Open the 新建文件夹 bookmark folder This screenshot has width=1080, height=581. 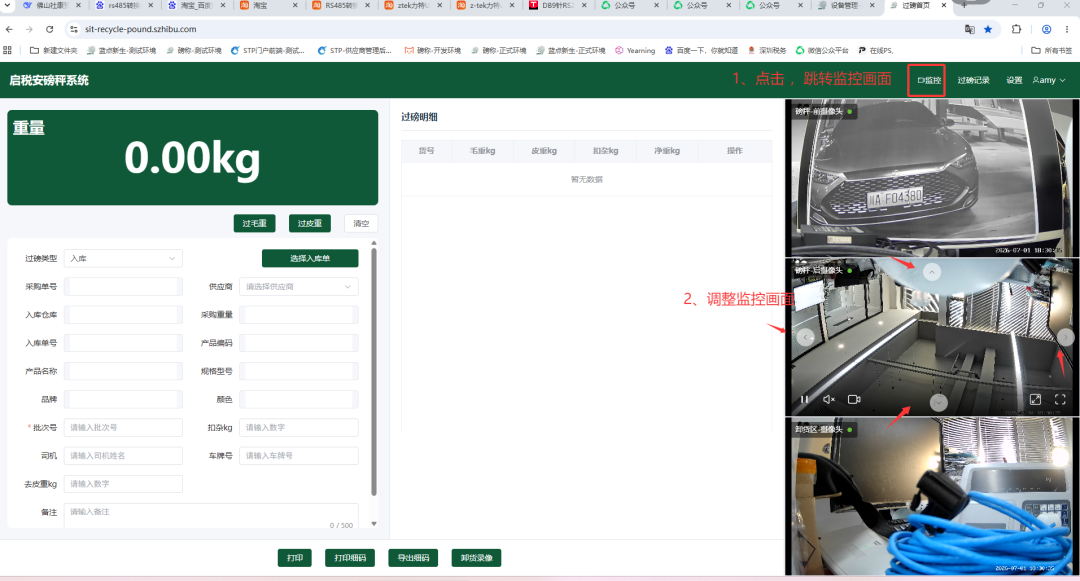click(54, 50)
